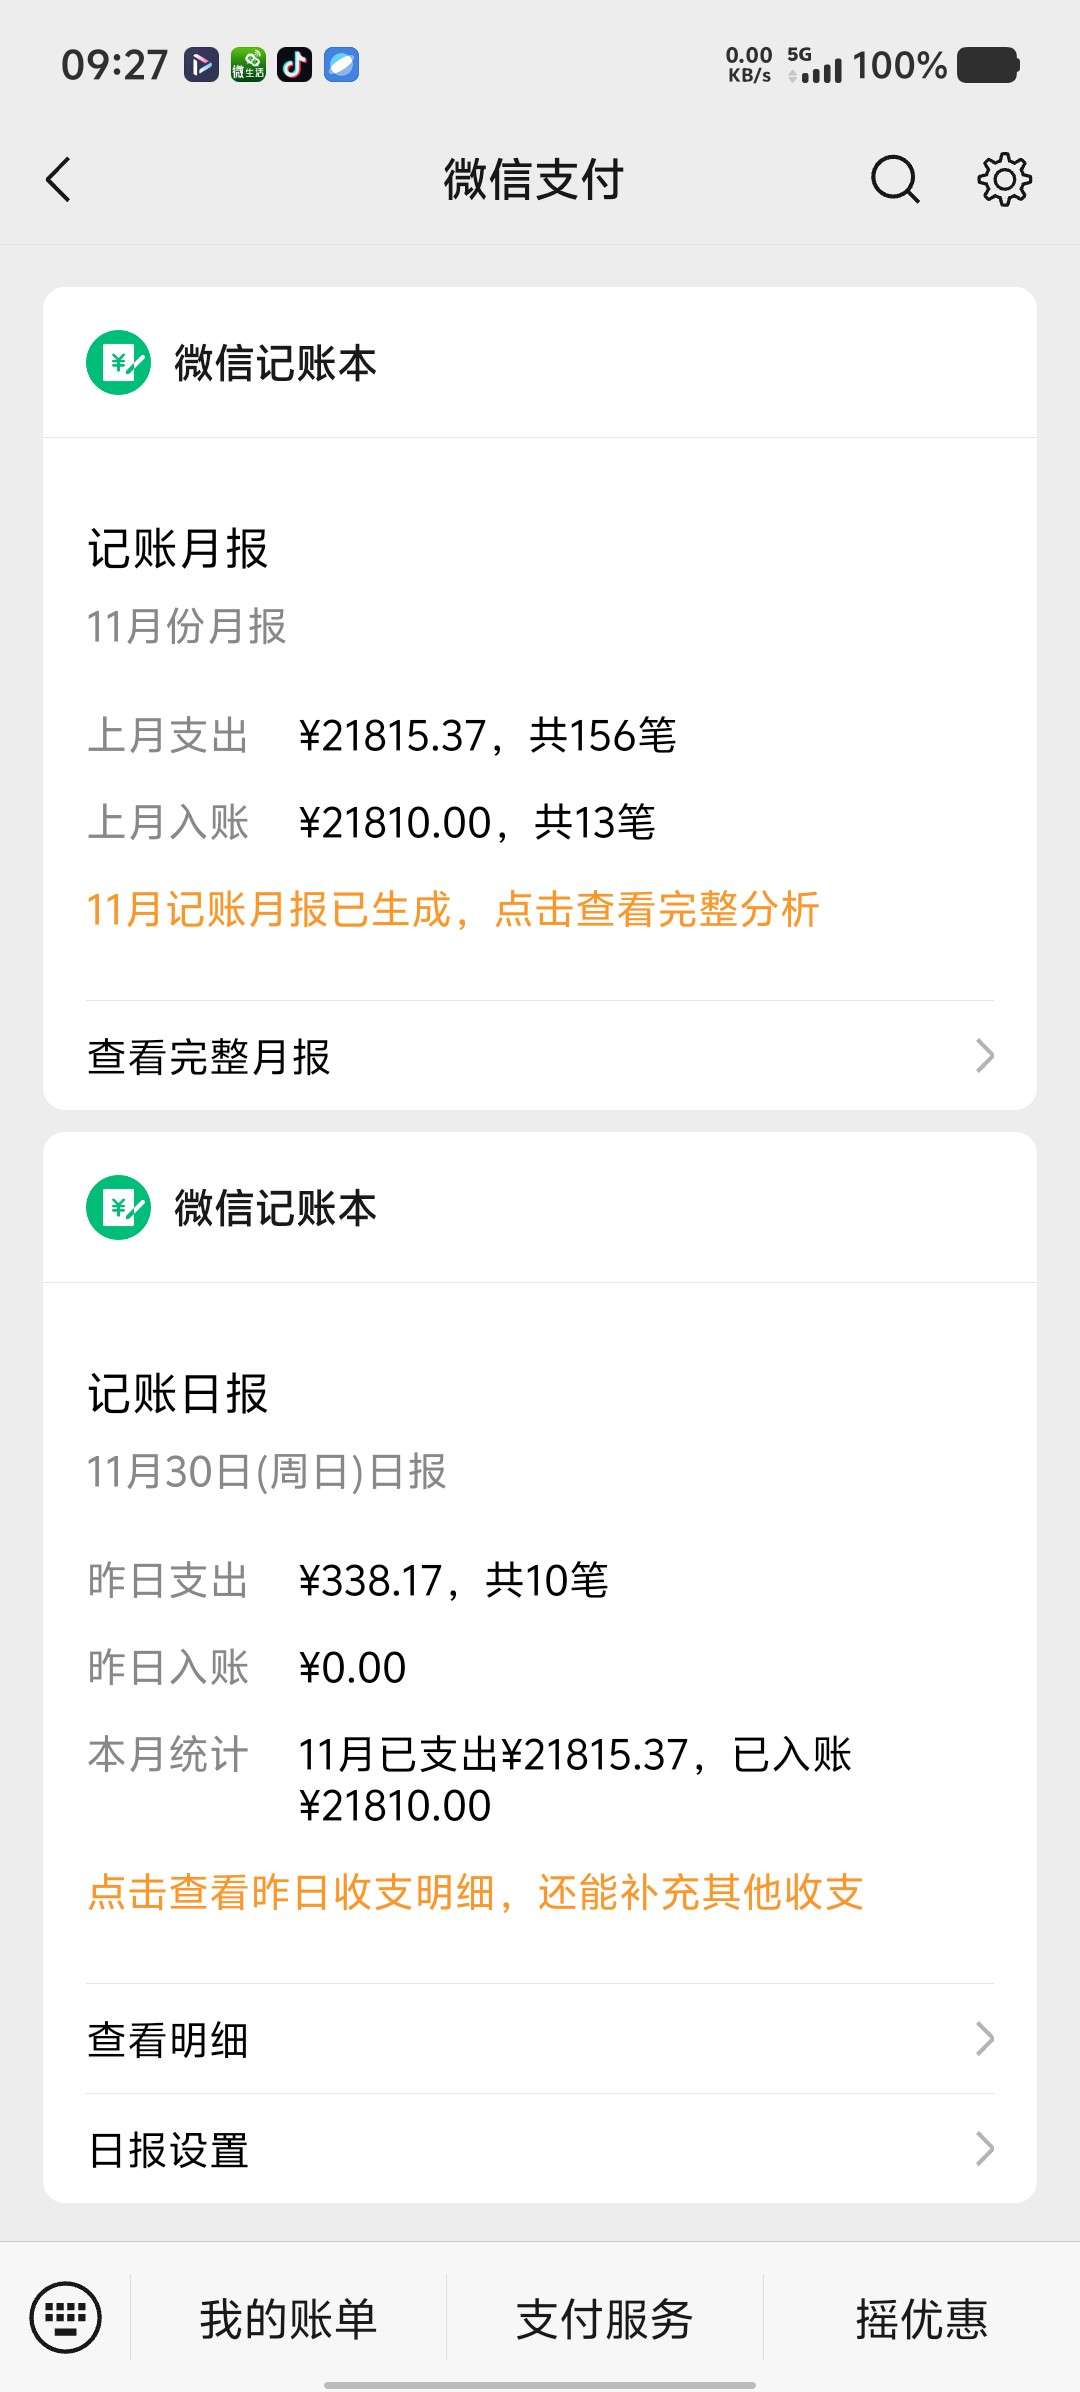
Task: Expand 查看明细 chevron arrow
Action: [985, 2038]
